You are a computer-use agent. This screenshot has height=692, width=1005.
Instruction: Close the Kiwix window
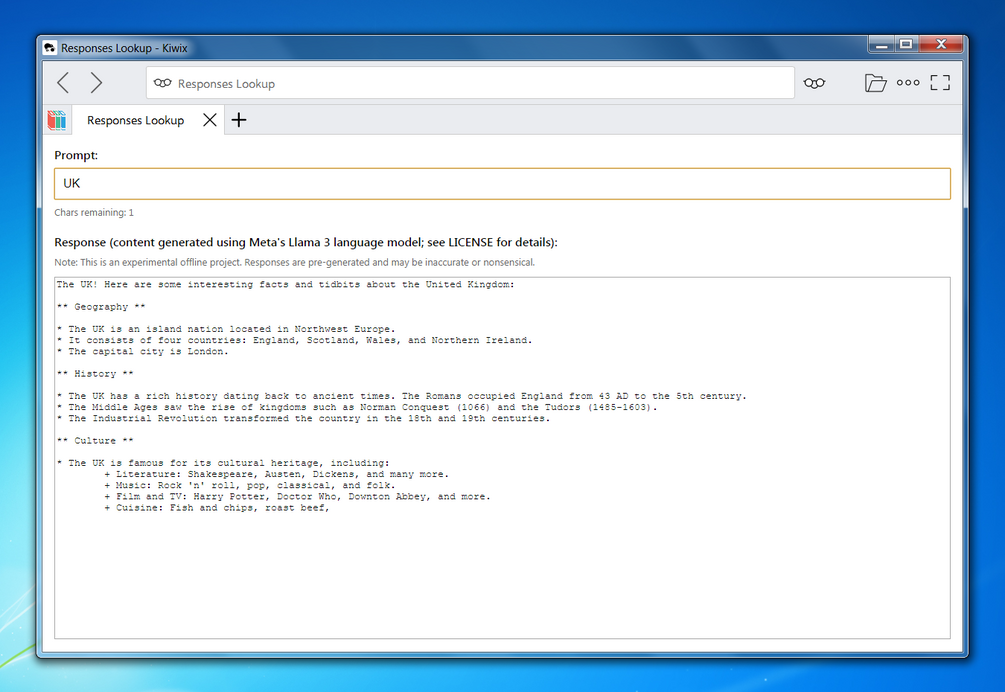coord(941,44)
